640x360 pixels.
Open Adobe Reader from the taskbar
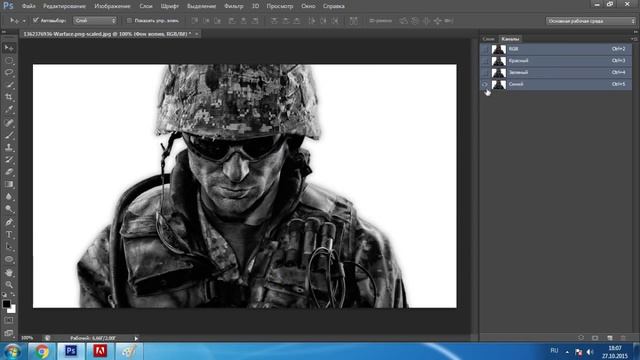(x=100, y=351)
